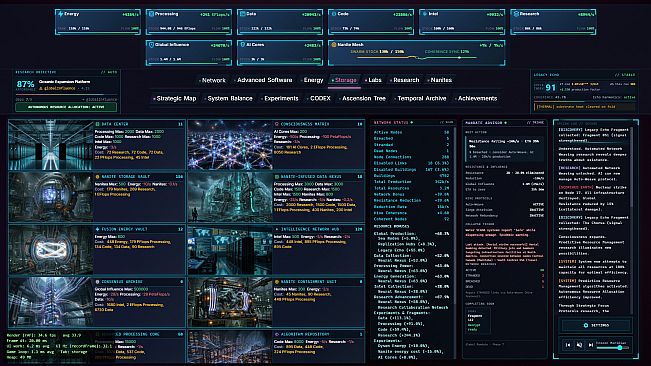Screen dimensions: 651x366
Task: Click the Settings gear button
Action: (x=596, y=325)
